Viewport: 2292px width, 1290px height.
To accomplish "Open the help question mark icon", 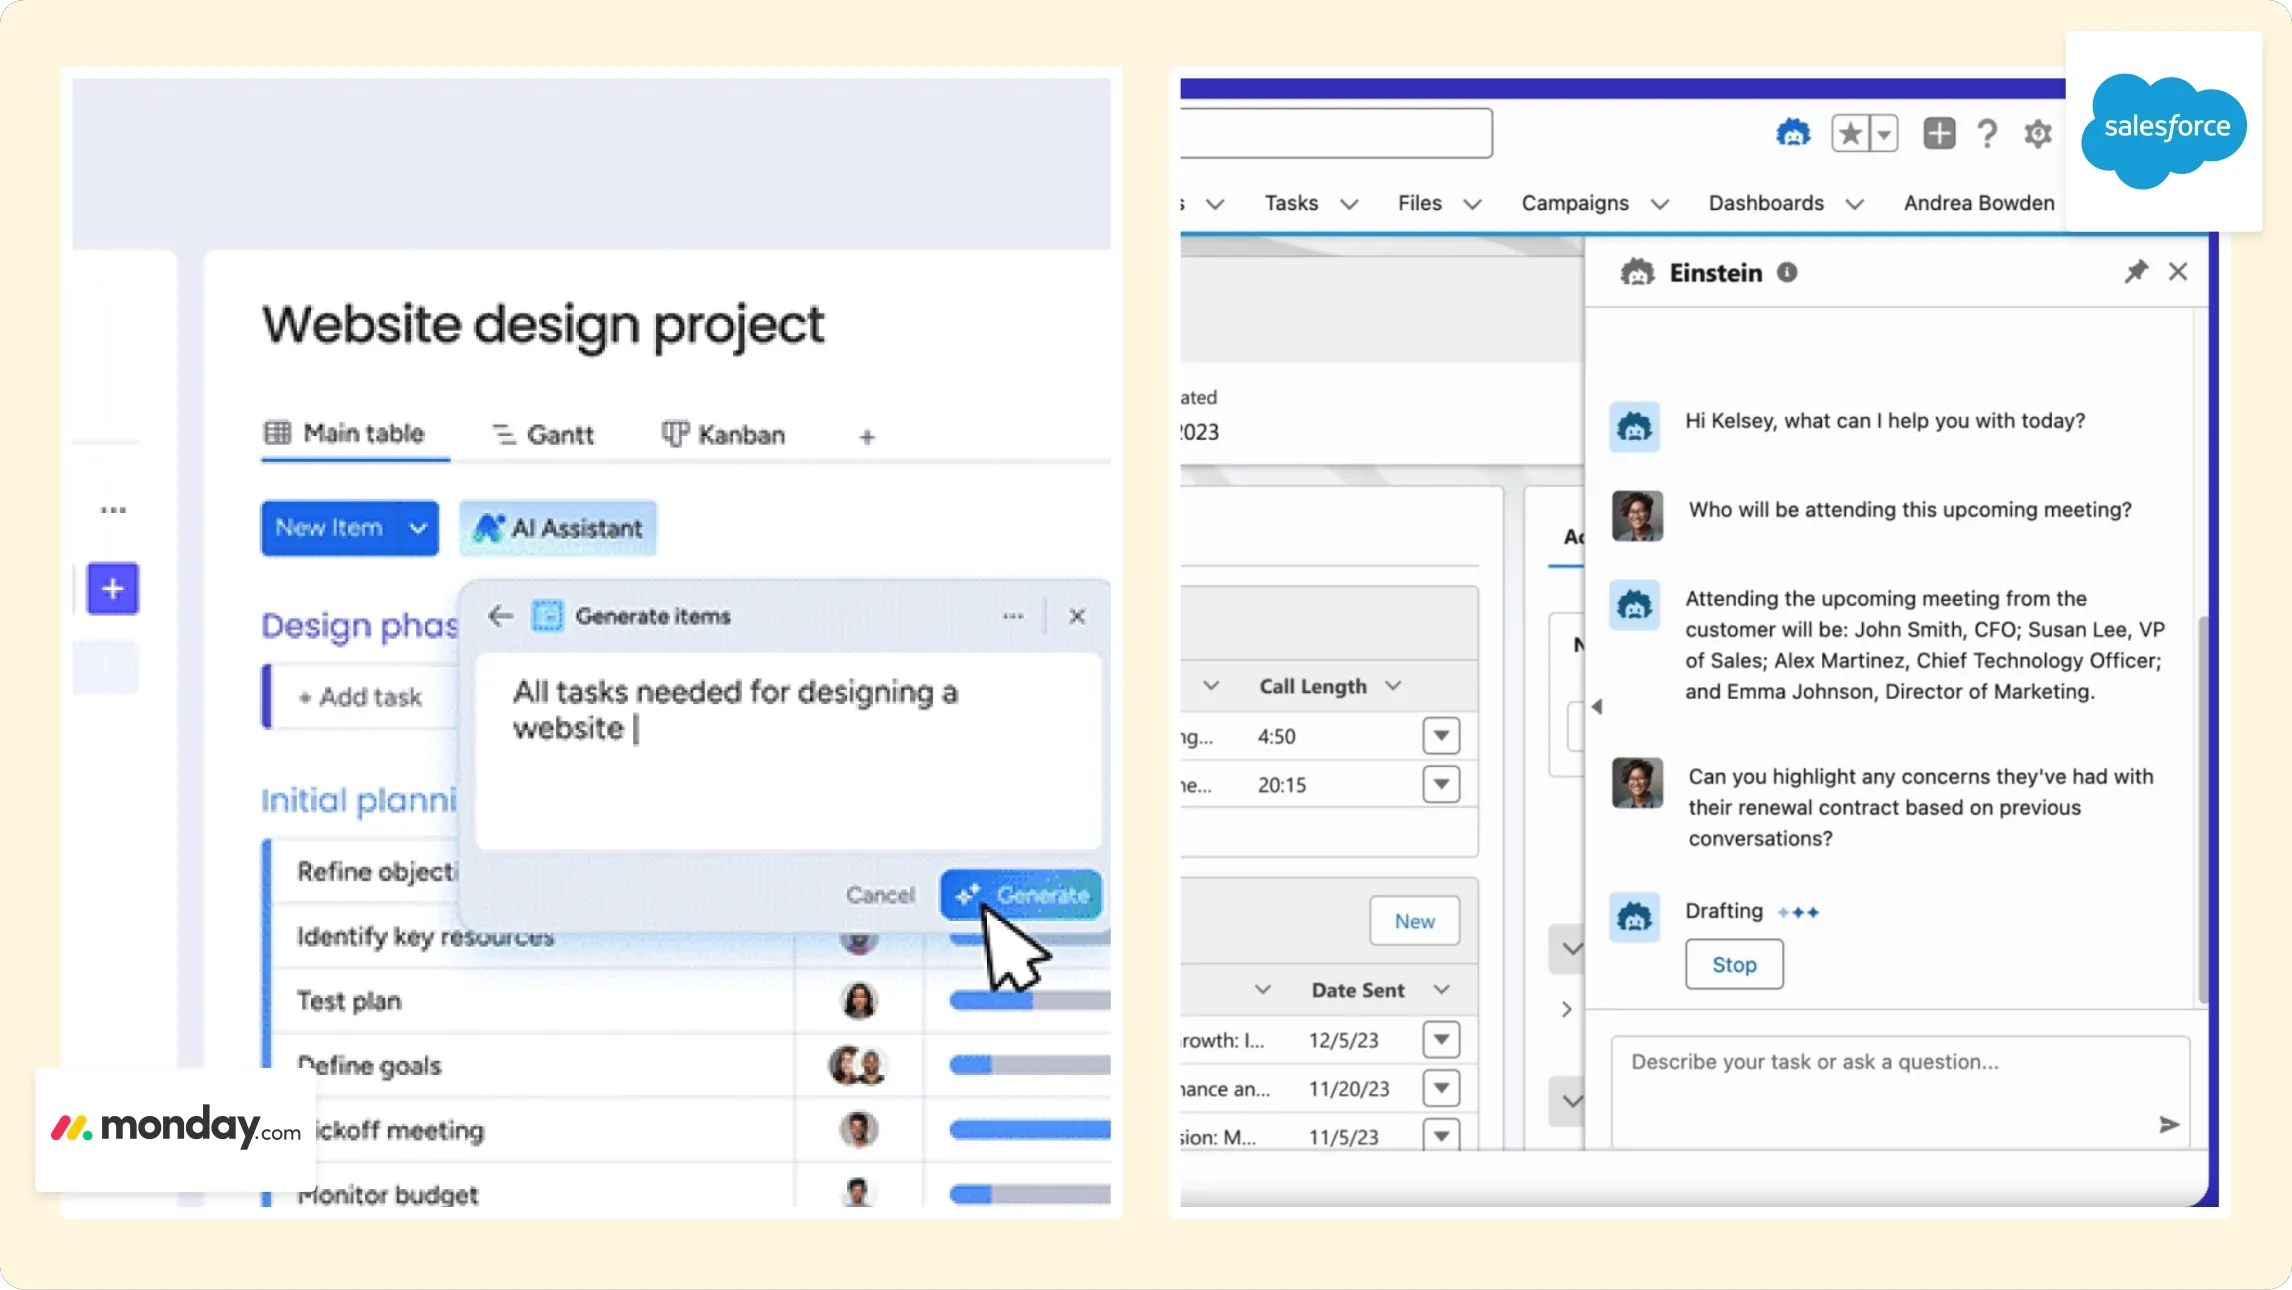I will click(x=1988, y=133).
